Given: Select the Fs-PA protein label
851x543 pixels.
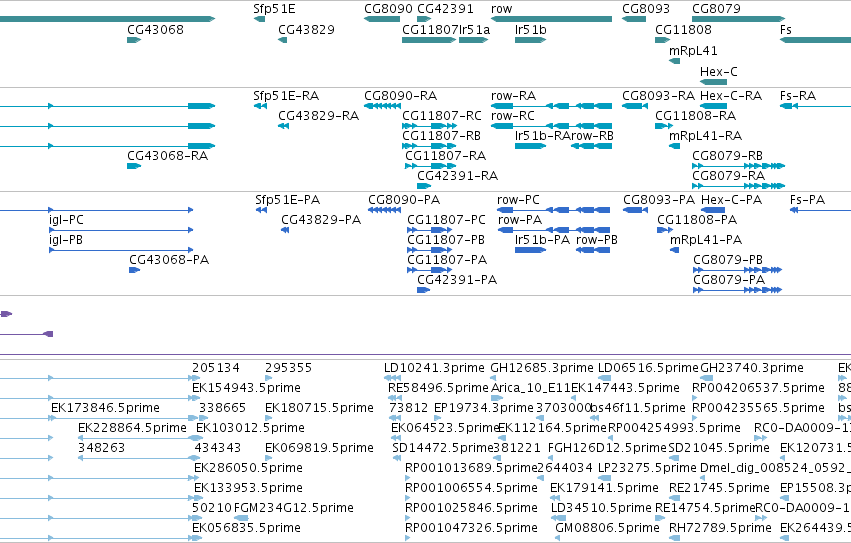Looking at the screenshot, I should tap(808, 200).
